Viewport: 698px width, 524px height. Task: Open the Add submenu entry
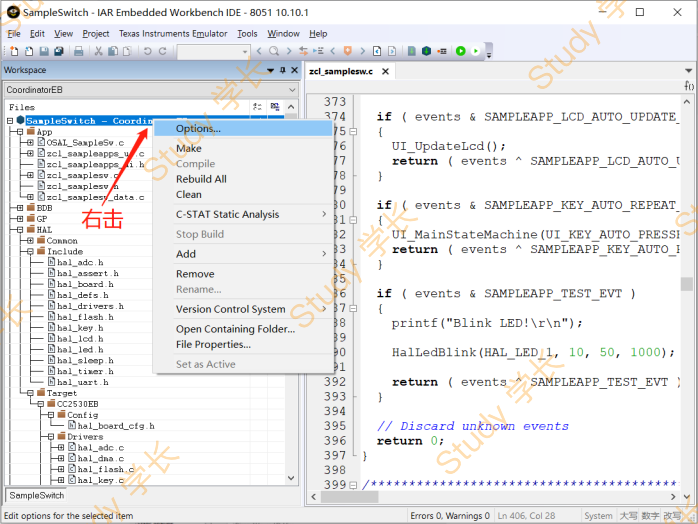click(x=243, y=254)
